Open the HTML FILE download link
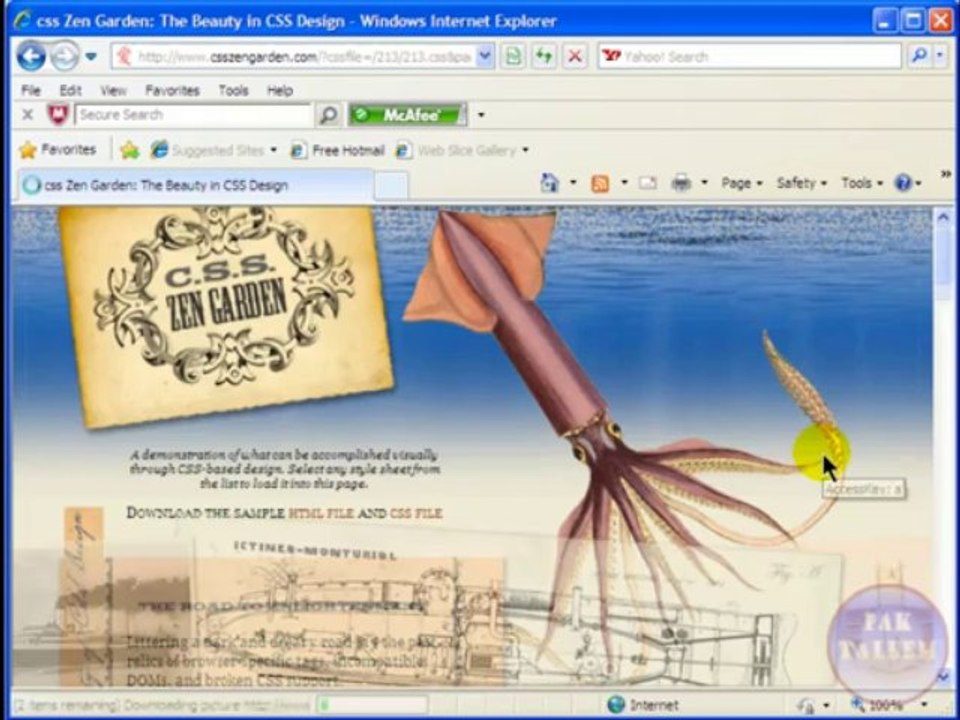The height and width of the screenshot is (720, 960). [321, 513]
